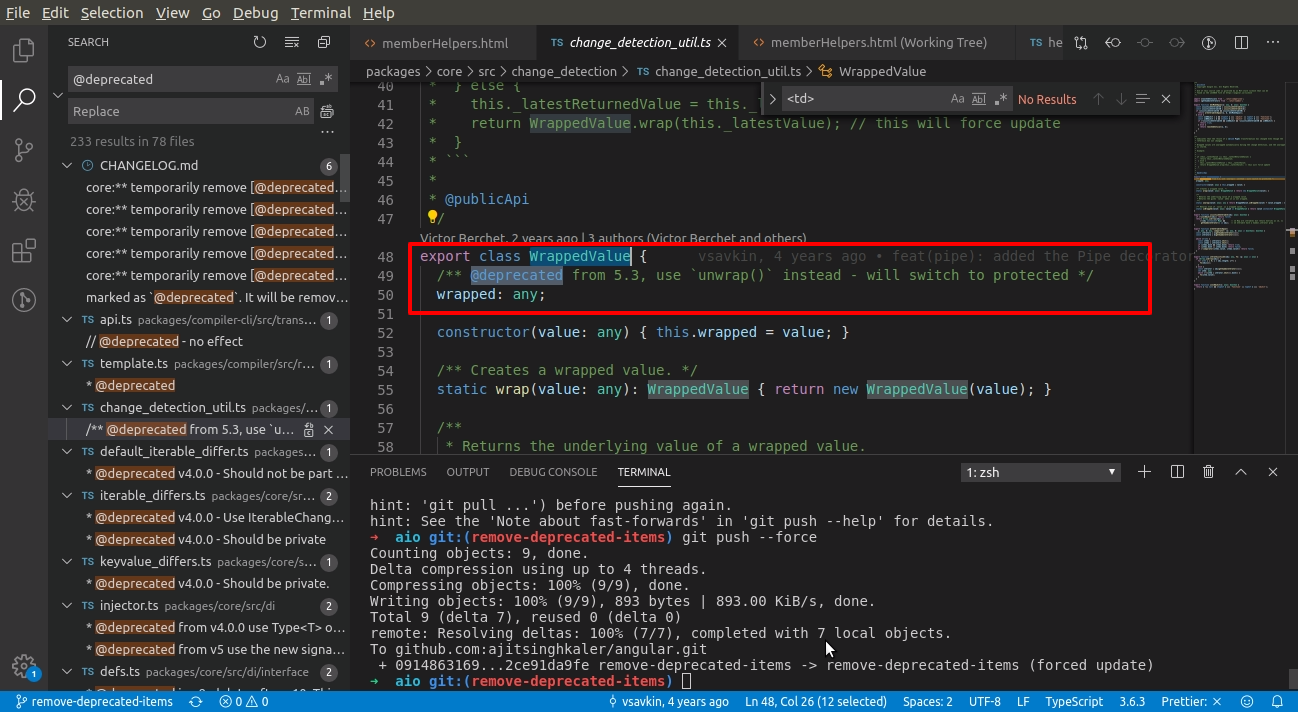Clear the search results
The image size is (1298, 712).
[292, 42]
